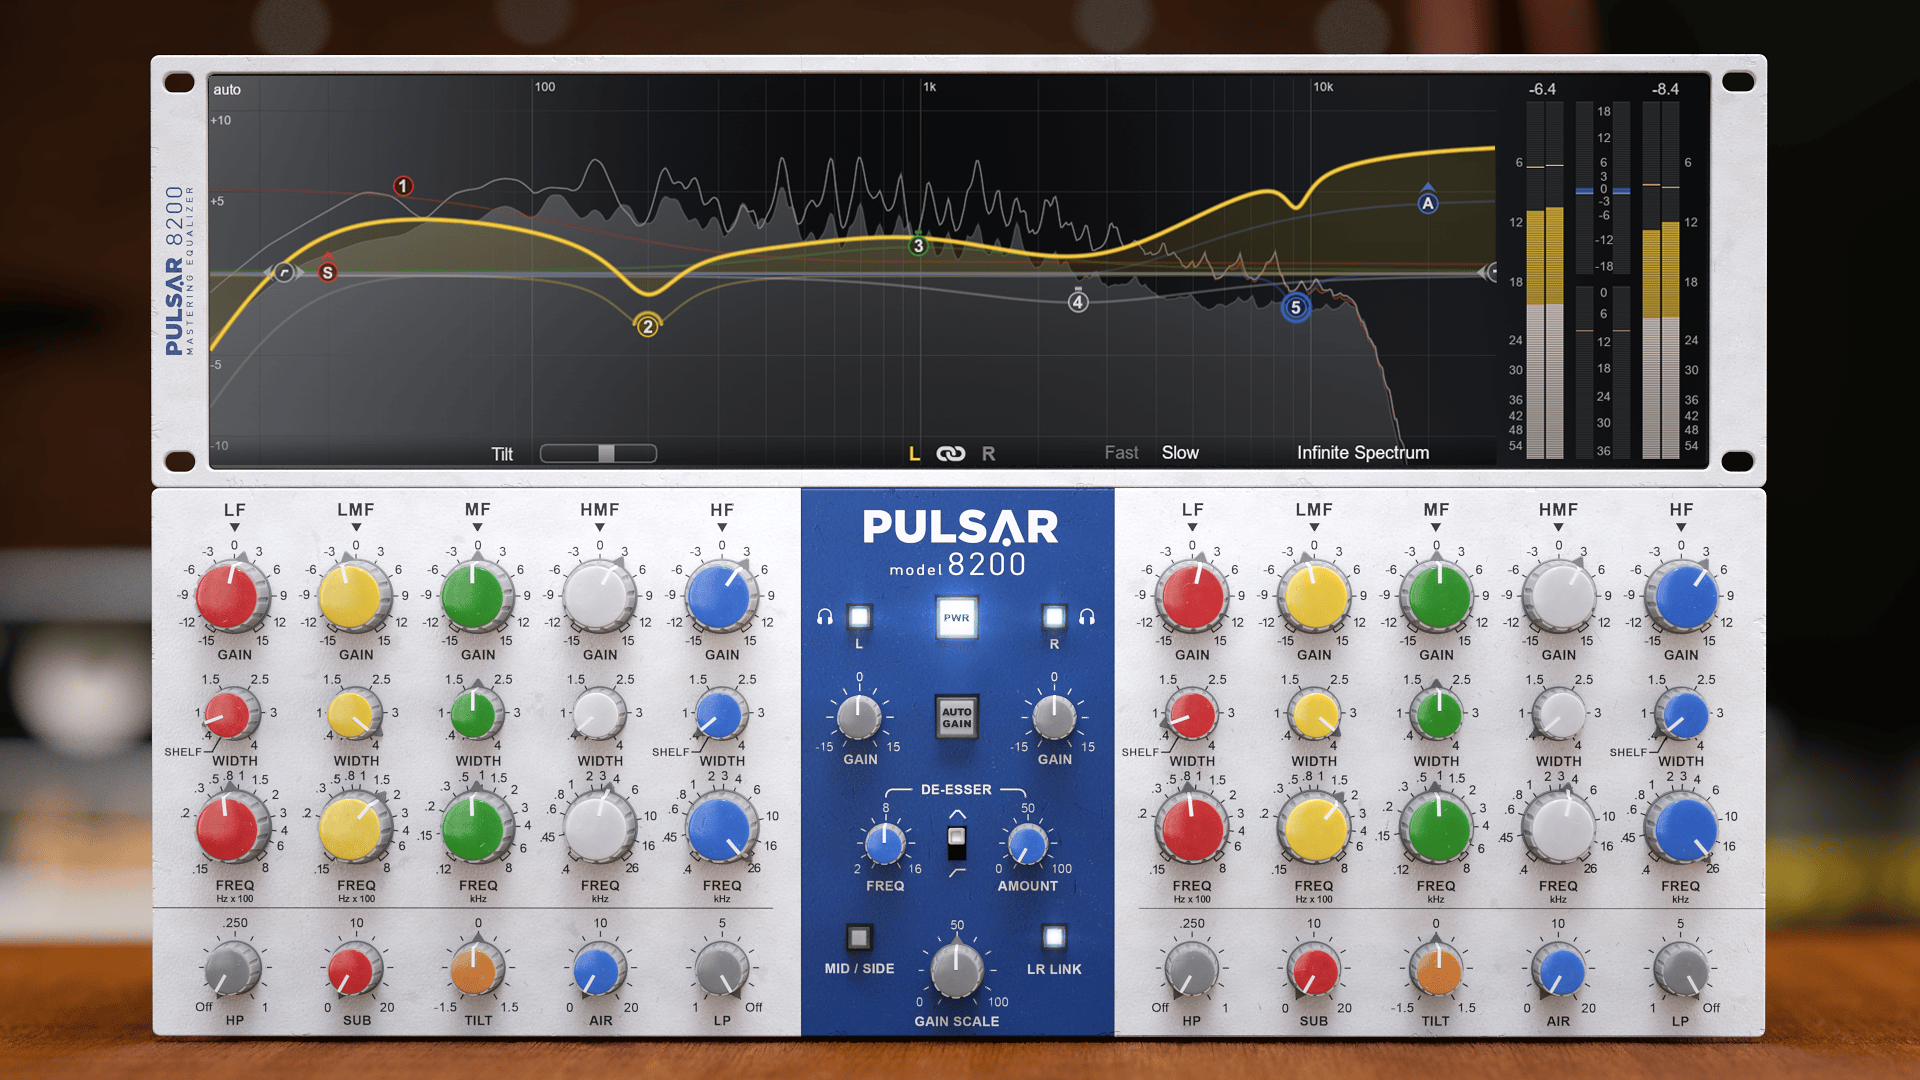
Task: Select blue EQ band node 5
Action: tap(1296, 307)
